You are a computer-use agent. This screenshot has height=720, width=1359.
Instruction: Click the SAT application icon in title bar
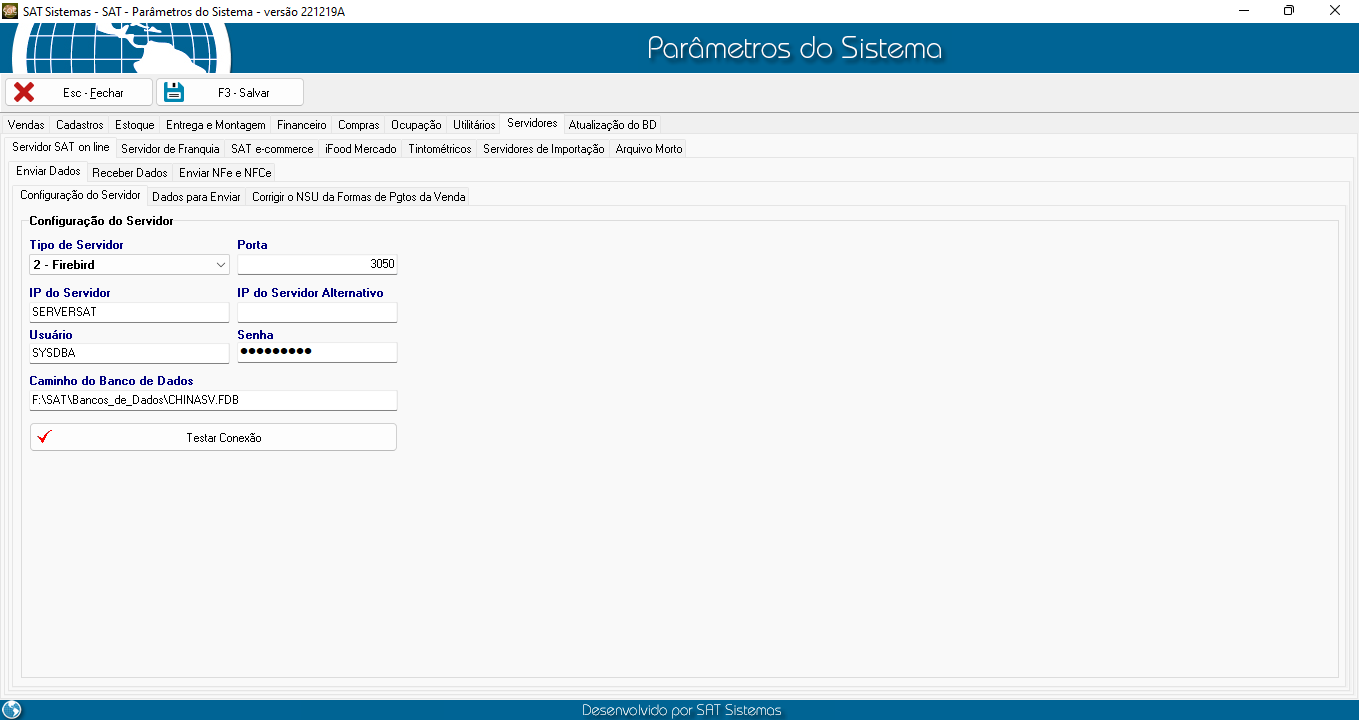click(10, 10)
